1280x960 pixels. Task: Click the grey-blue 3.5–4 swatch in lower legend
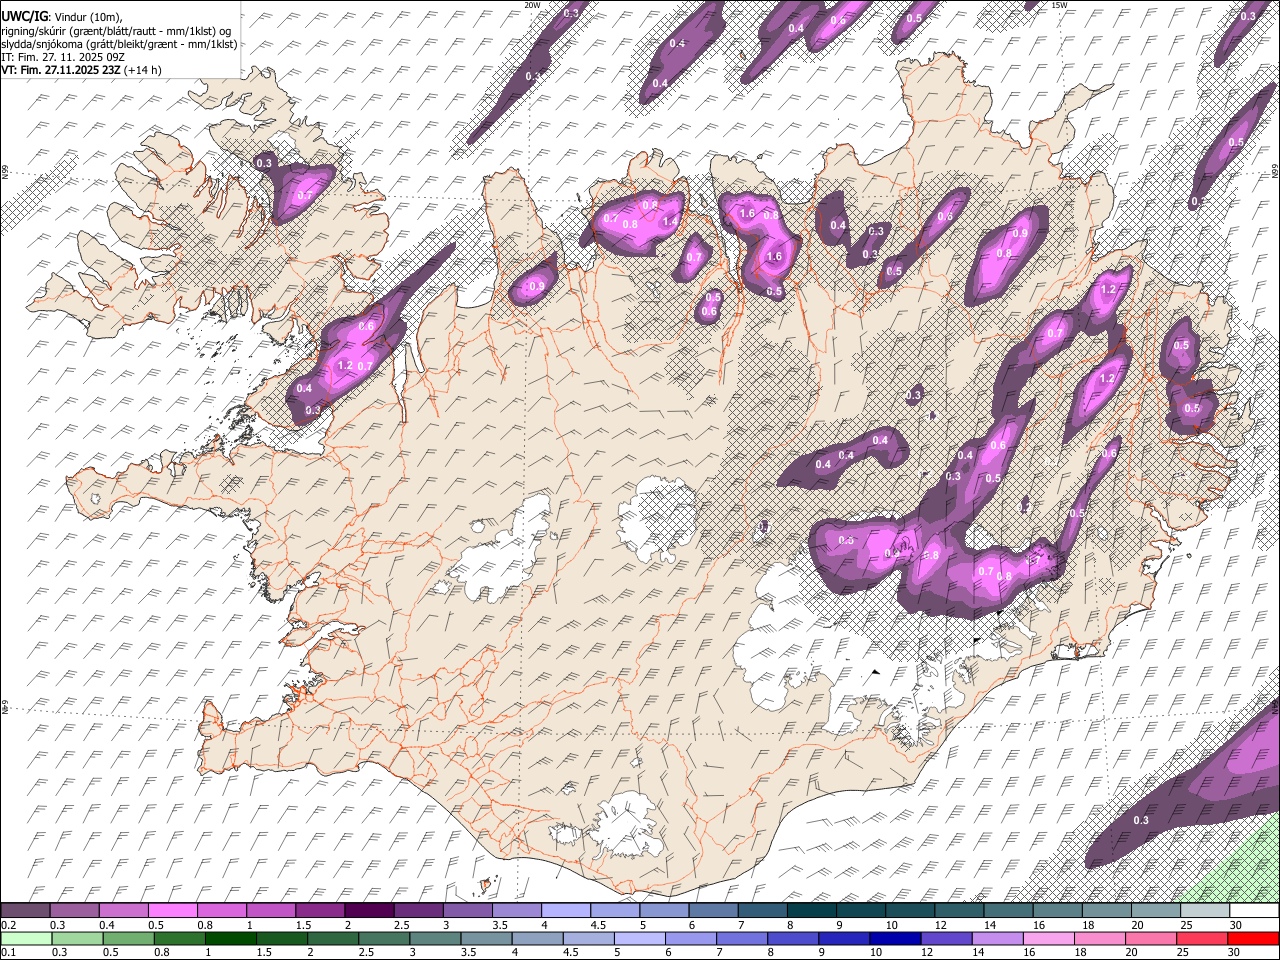click(487, 939)
